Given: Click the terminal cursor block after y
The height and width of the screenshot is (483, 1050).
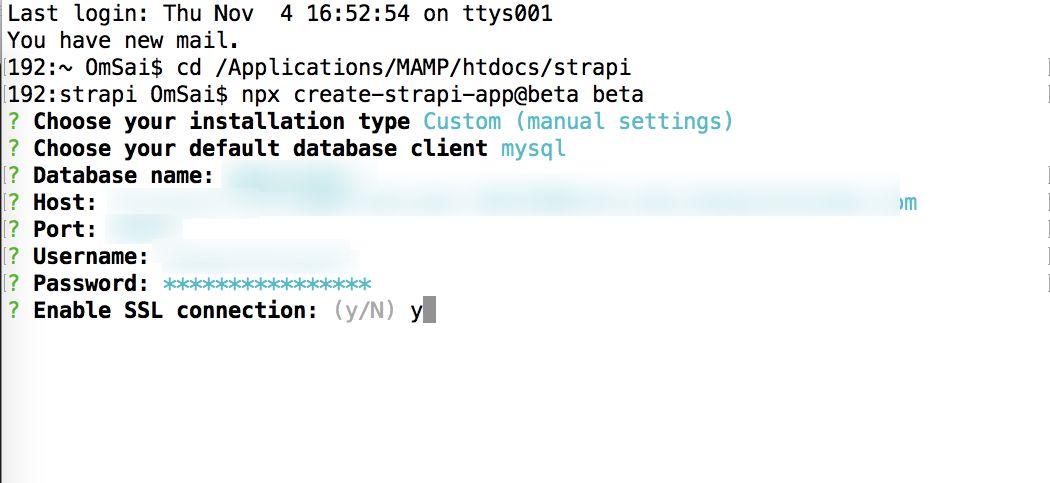Looking at the screenshot, I should [x=430, y=311].
